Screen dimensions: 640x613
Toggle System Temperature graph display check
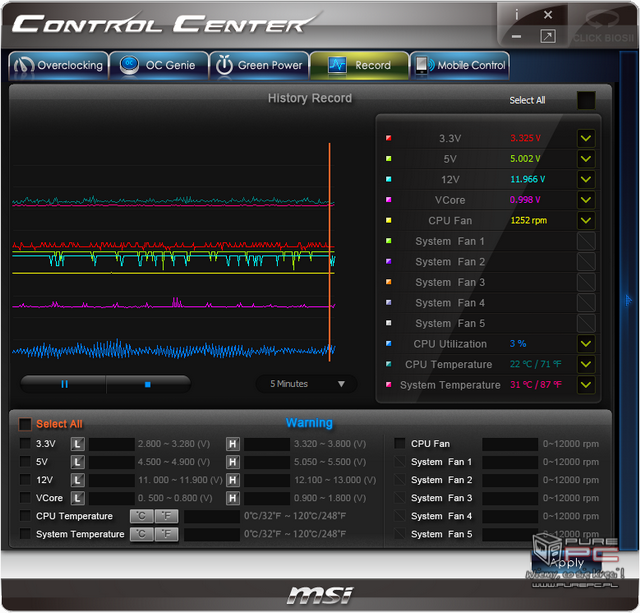tap(586, 385)
